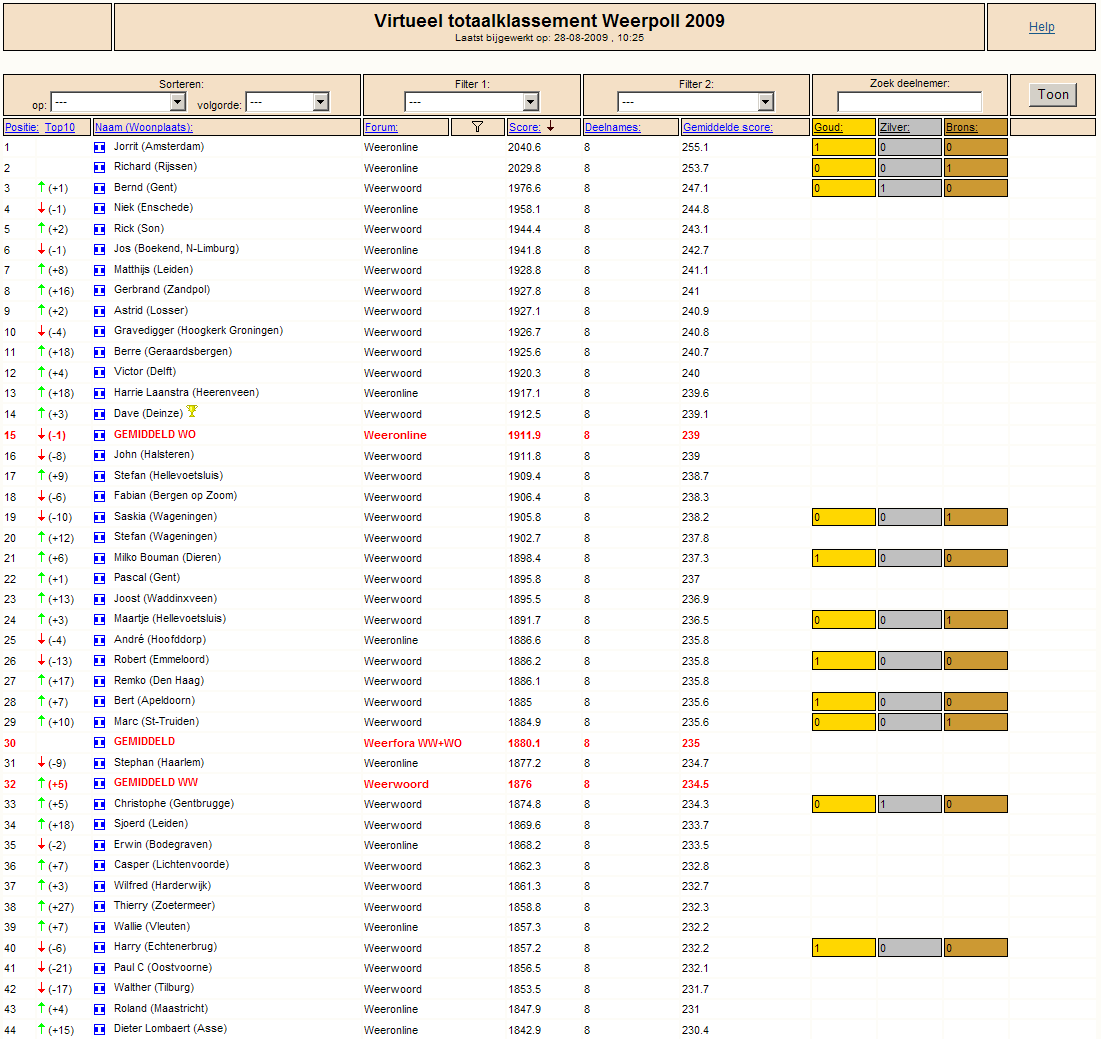
Task: Select the blue icon beside Dieter Lombaert (Asse)
Action: [99, 1029]
